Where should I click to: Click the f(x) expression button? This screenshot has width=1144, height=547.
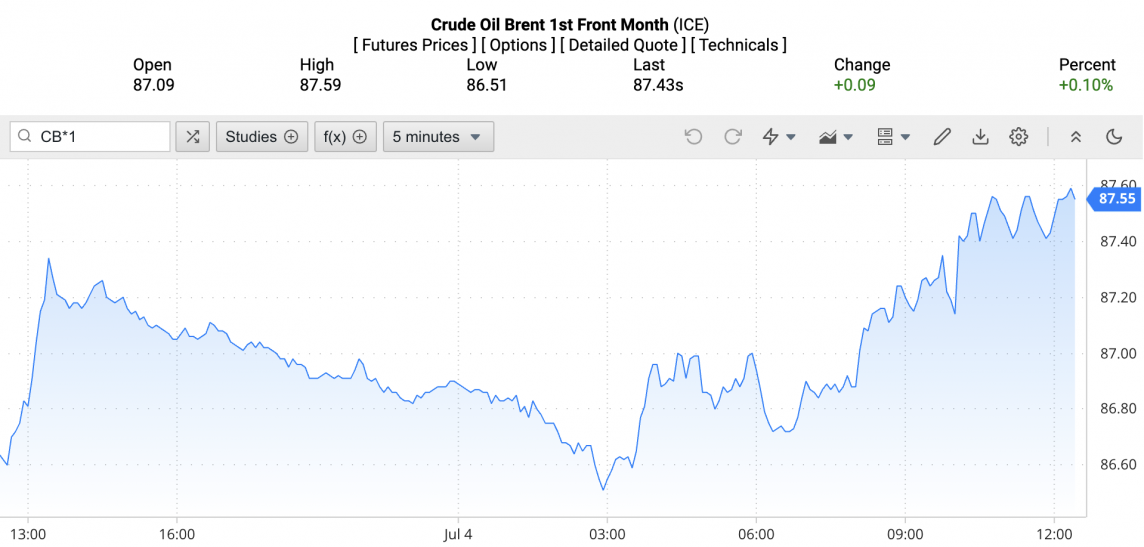pyautogui.click(x=345, y=137)
